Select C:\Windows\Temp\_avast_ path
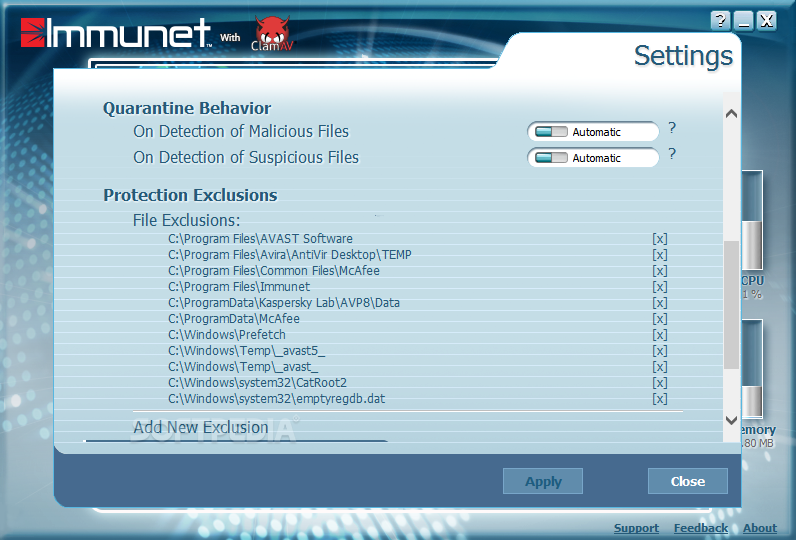This screenshot has width=796, height=540. pos(243,367)
